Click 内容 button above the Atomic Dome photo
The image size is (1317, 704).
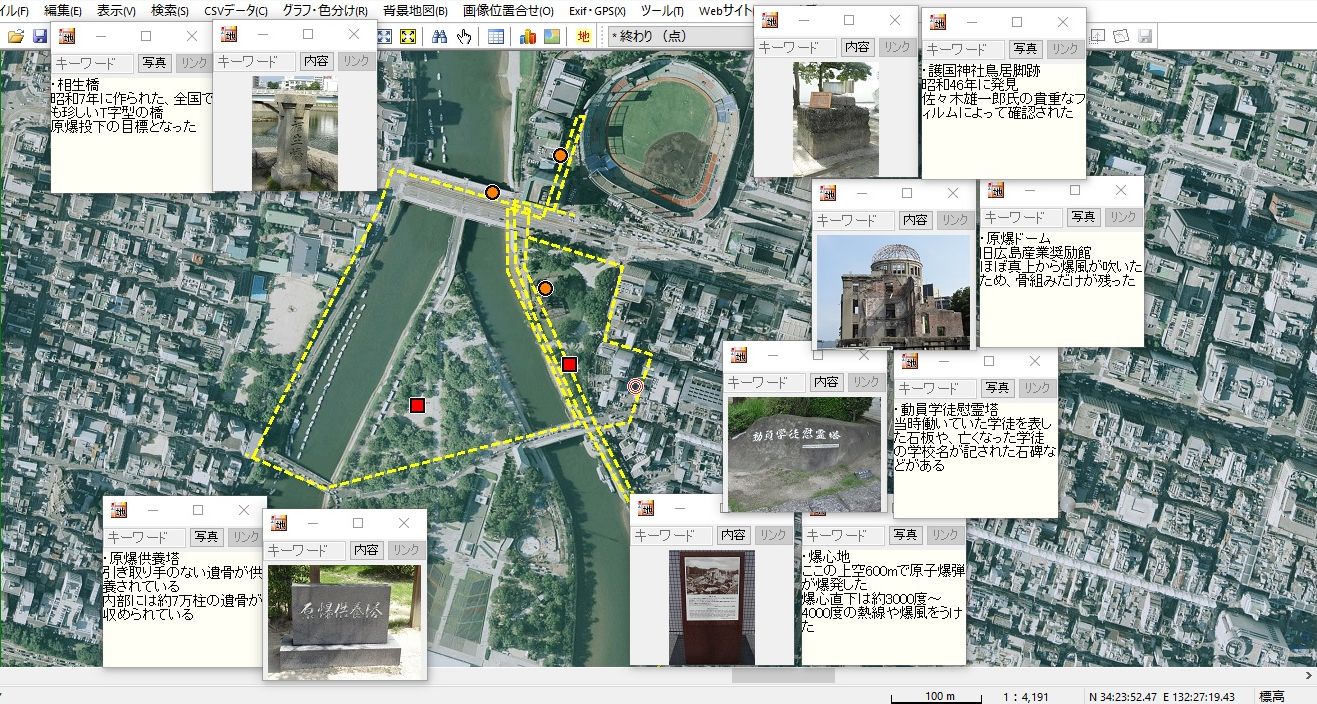(914, 220)
